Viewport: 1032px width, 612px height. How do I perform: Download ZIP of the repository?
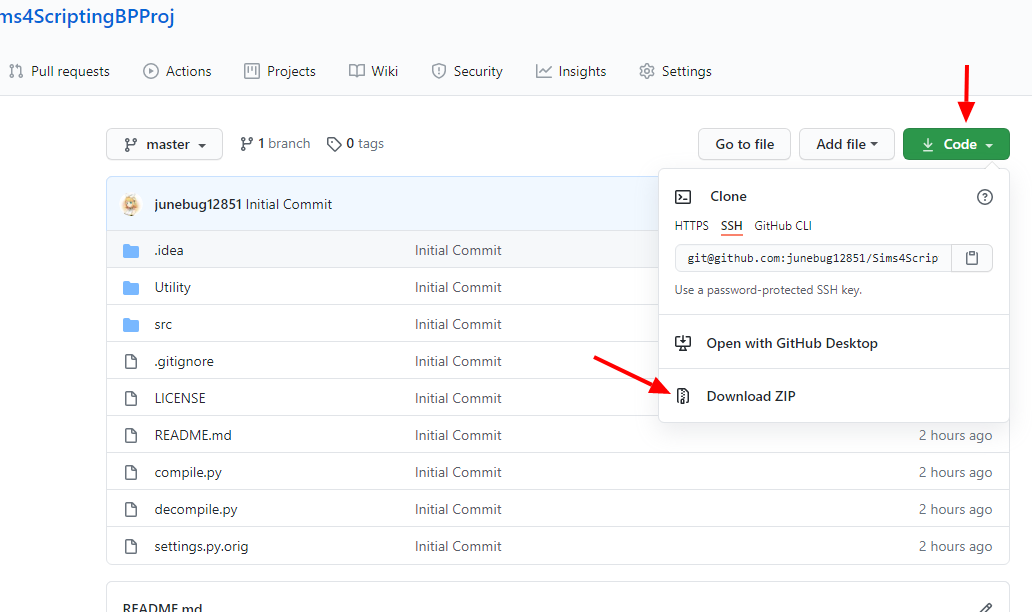[x=750, y=396]
